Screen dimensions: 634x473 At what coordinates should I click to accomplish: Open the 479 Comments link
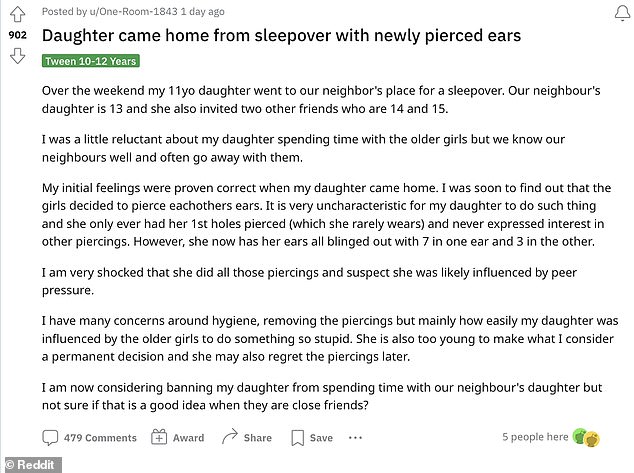[x=100, y=438]
